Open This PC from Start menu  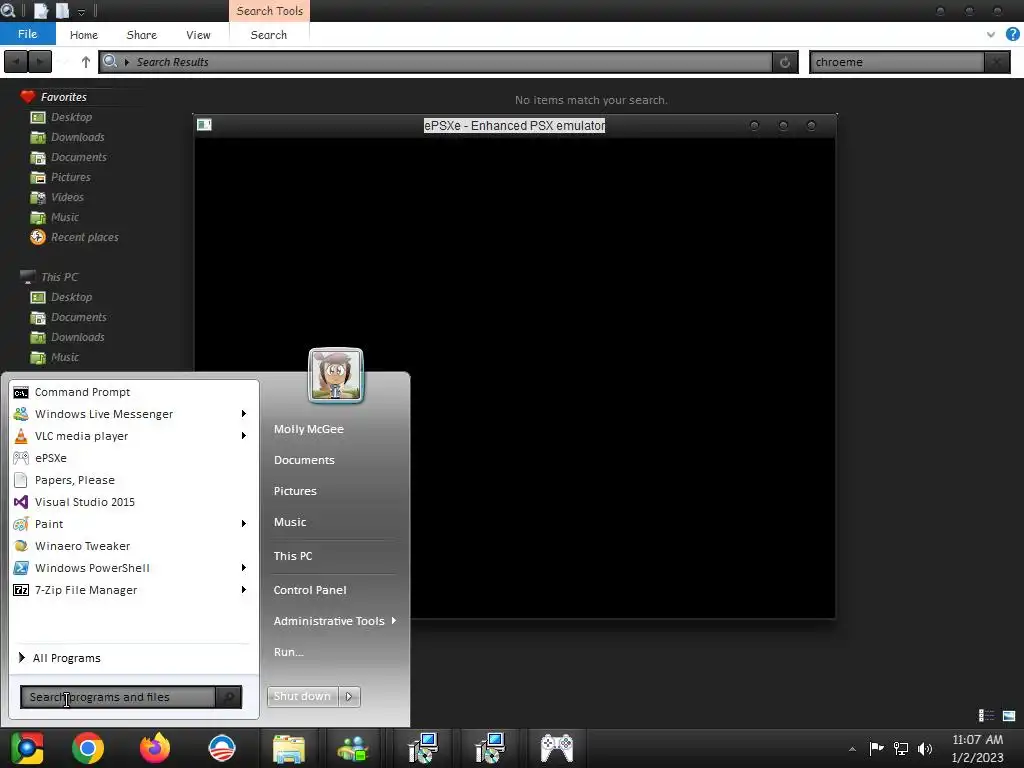coord(293,556)
